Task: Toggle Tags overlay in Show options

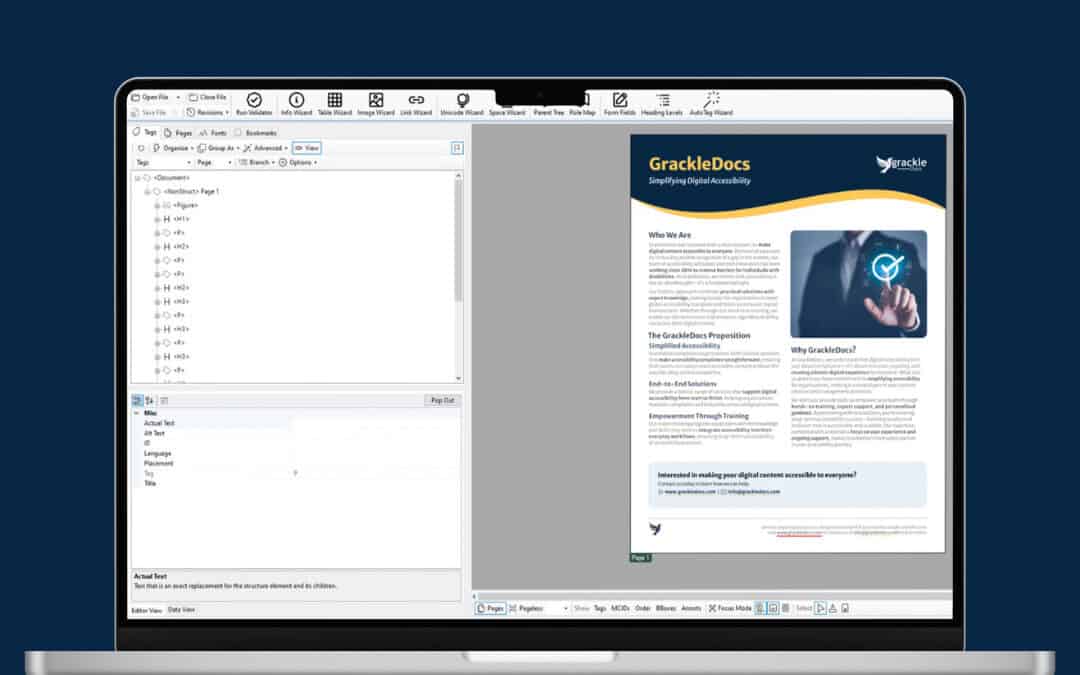Action: 600,608
